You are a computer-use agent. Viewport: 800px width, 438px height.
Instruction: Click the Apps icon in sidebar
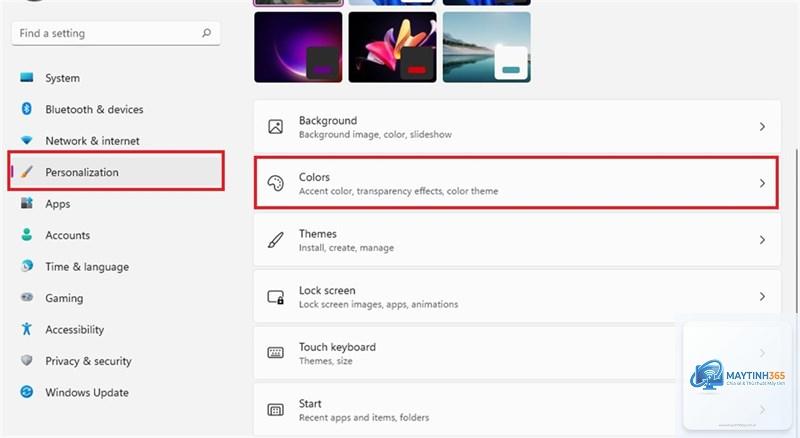pyautogui.click(x=27, y=203)
